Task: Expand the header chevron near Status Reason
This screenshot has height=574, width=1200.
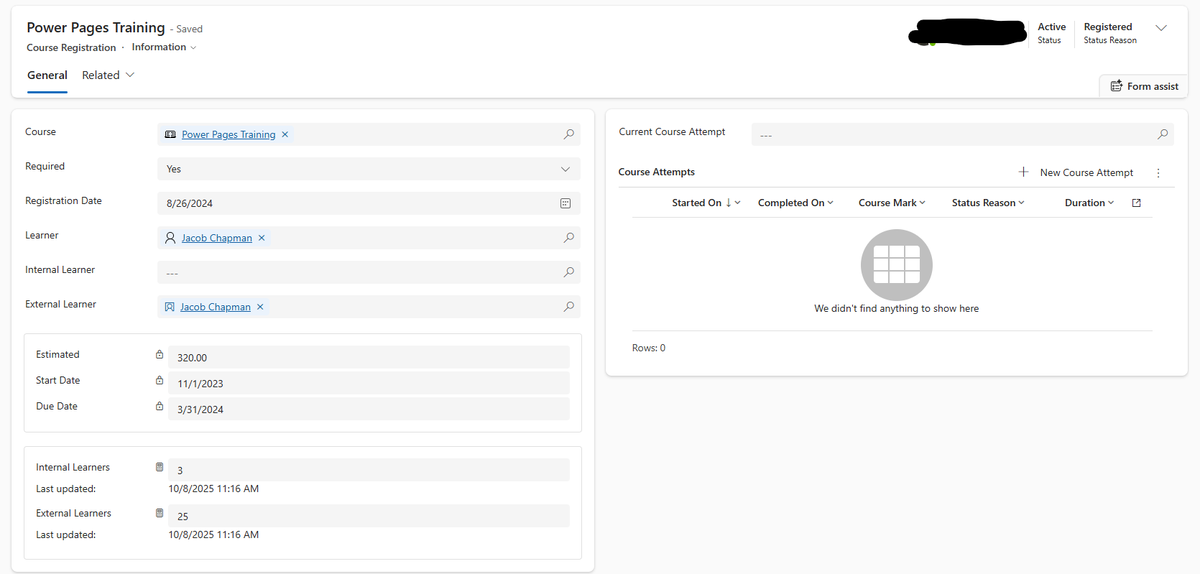Action: [x=1160, y=27]
